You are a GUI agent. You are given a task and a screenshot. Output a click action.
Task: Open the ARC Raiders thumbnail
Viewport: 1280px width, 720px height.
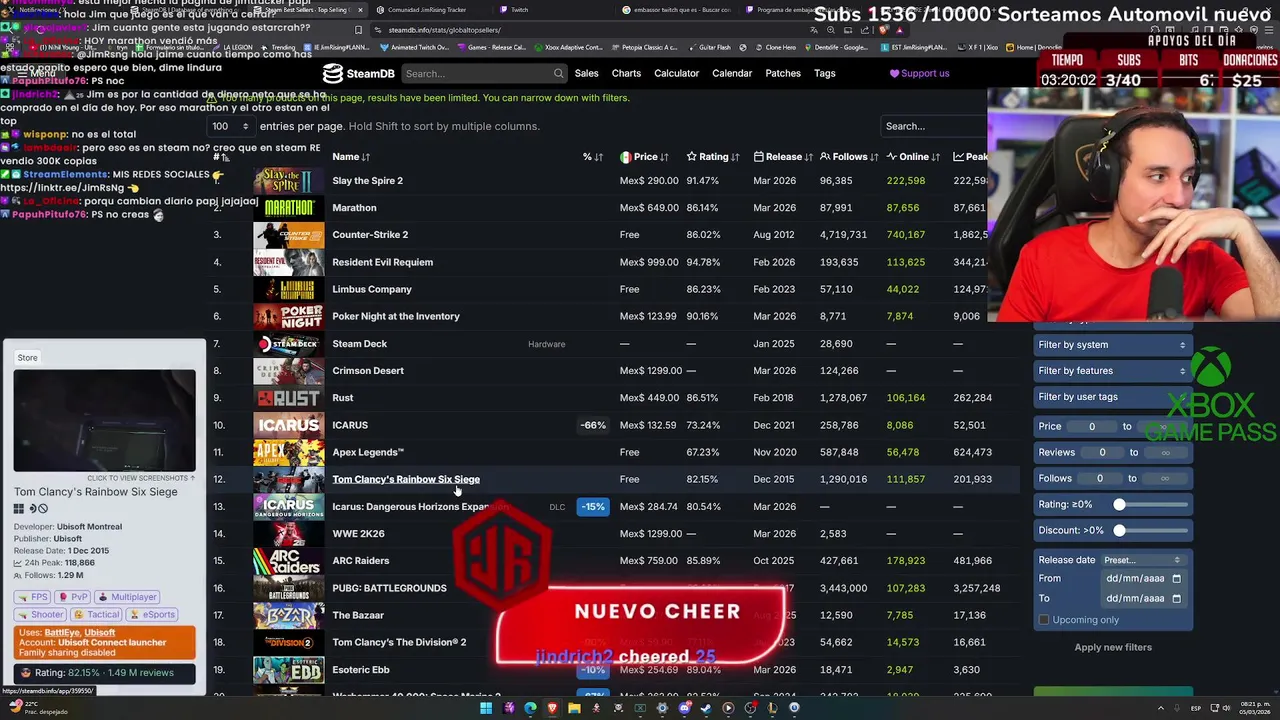click(289, 561)
